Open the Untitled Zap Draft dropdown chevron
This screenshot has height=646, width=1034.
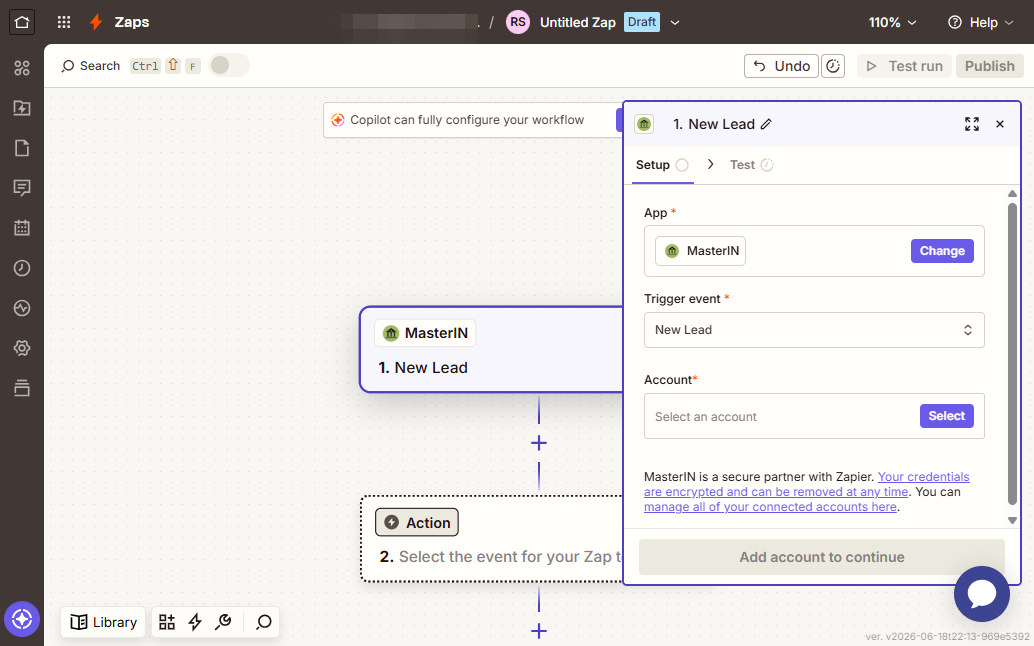point(675,22)
